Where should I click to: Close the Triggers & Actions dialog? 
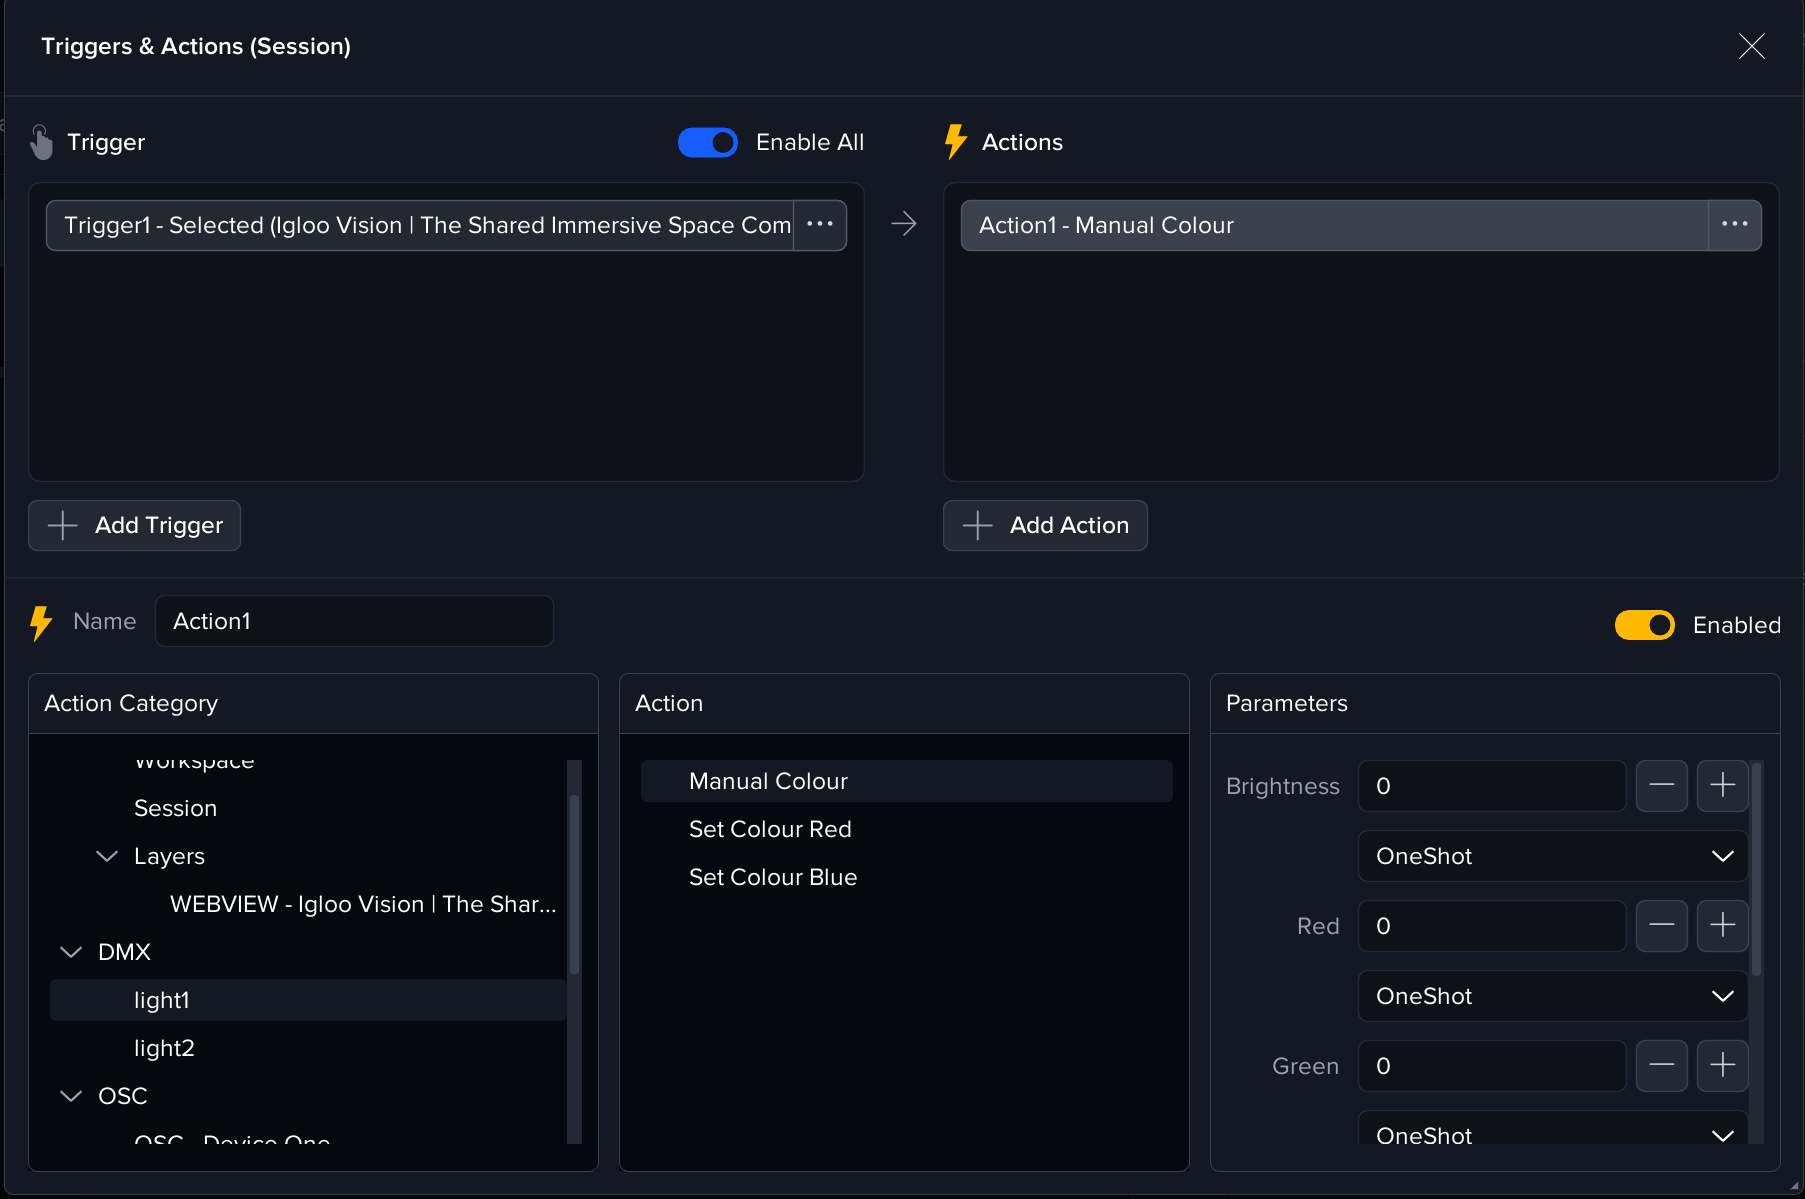pyautogui.click(x=1751, y=46)
